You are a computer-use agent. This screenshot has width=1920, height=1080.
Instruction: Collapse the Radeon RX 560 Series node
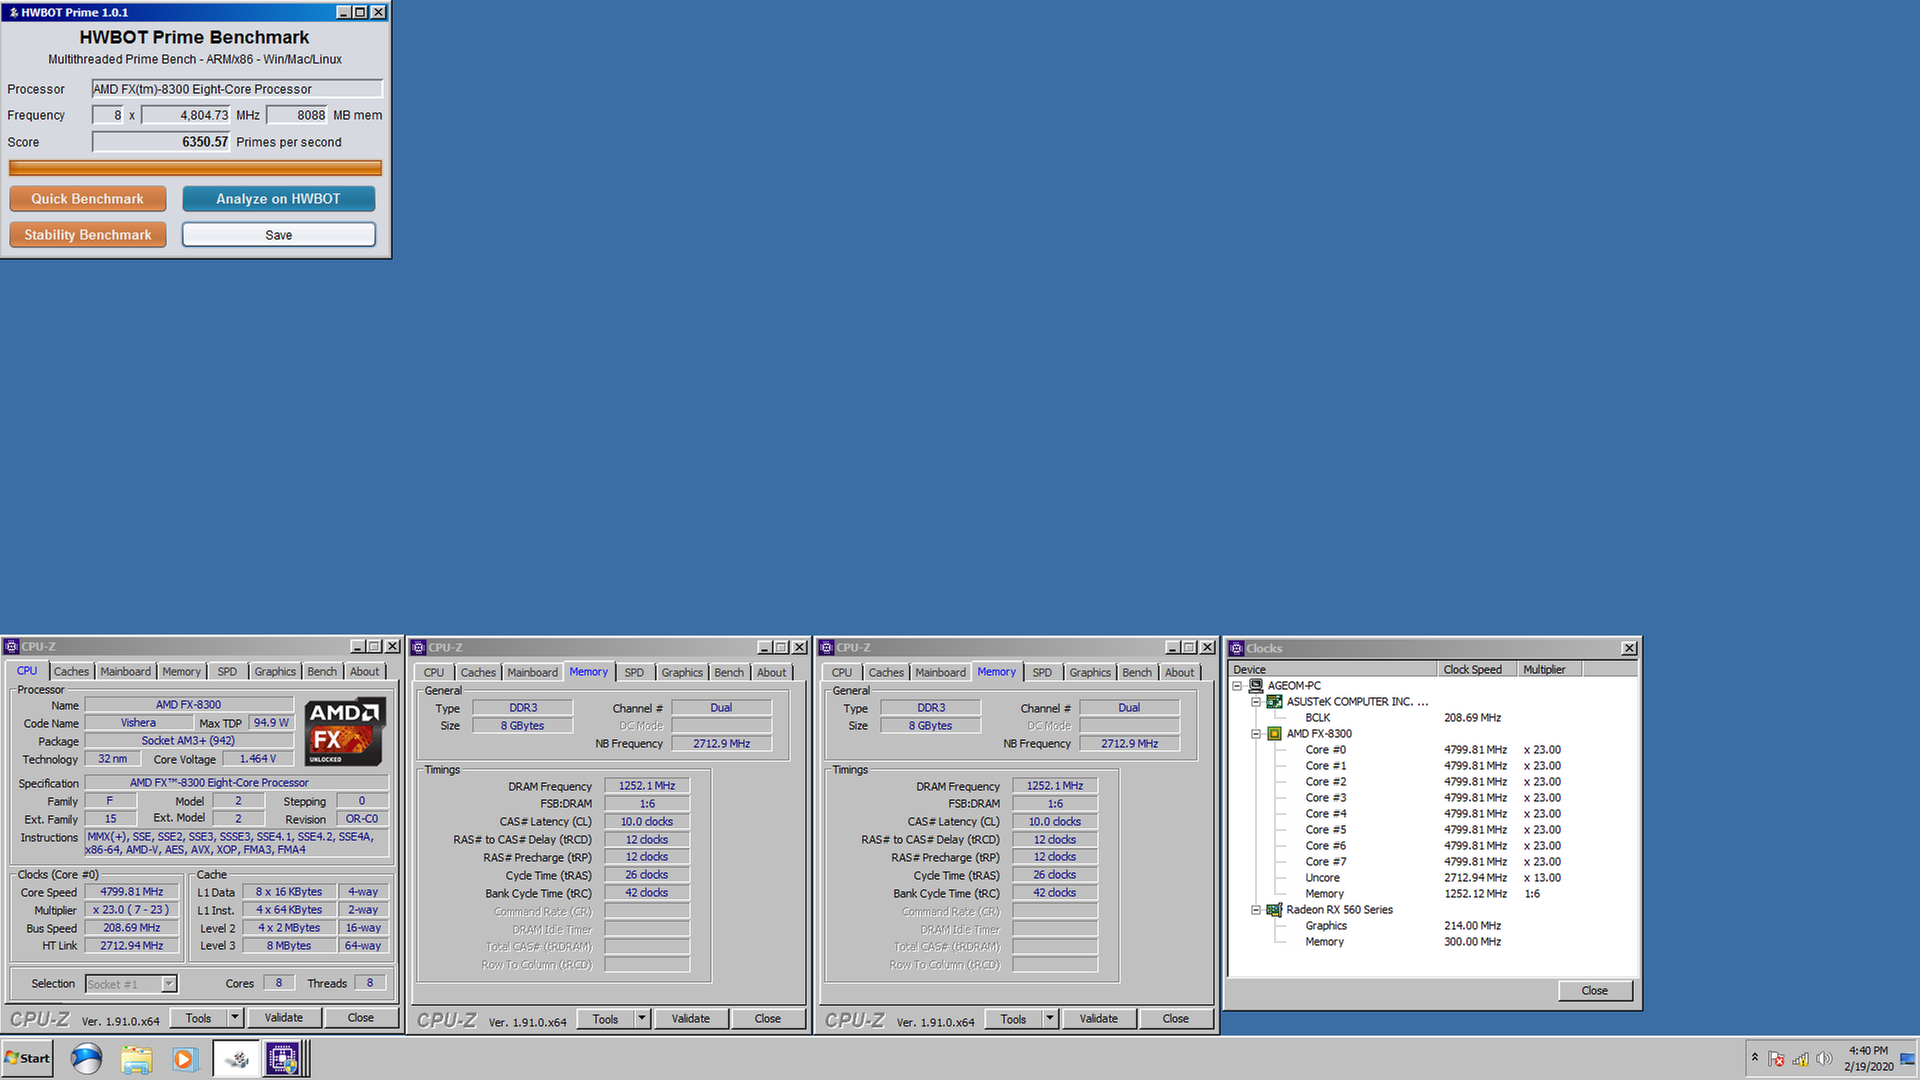click(x=1256, y=910)
